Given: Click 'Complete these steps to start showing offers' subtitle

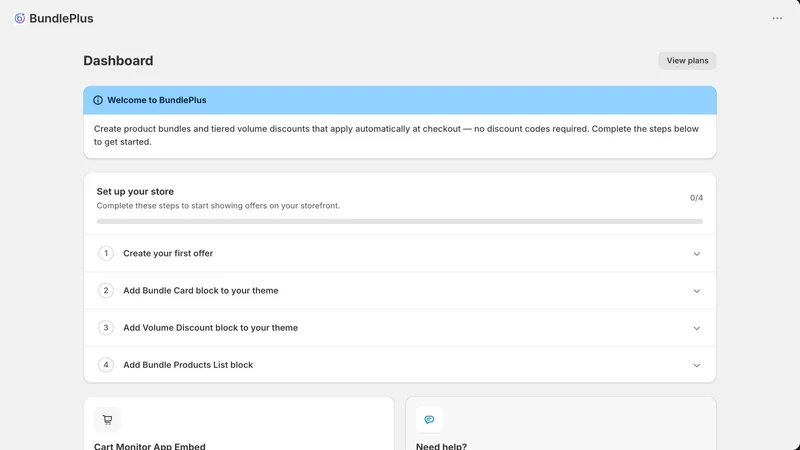Looking at the screenshot, I should coord(218,206).
